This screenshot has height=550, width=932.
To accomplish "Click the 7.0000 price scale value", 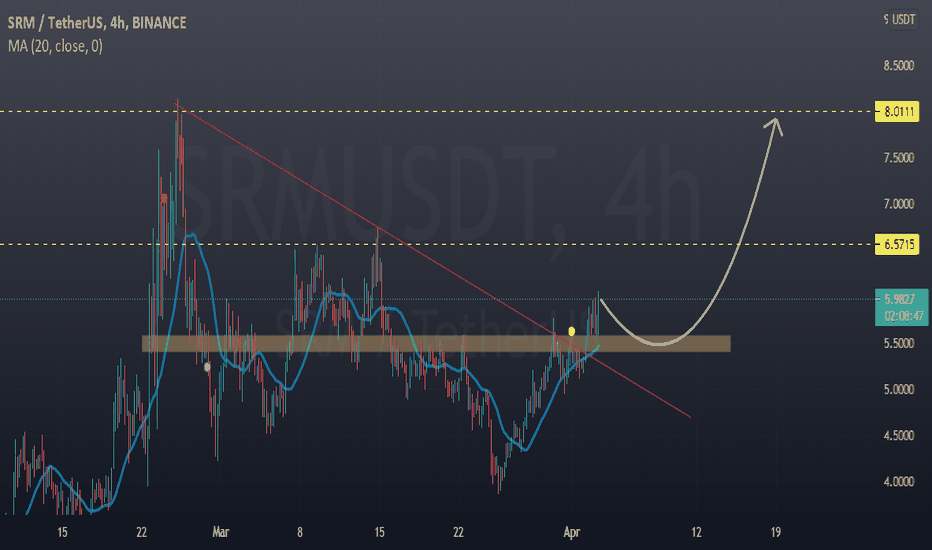I will pyautogui.click(x=899, y=204).
